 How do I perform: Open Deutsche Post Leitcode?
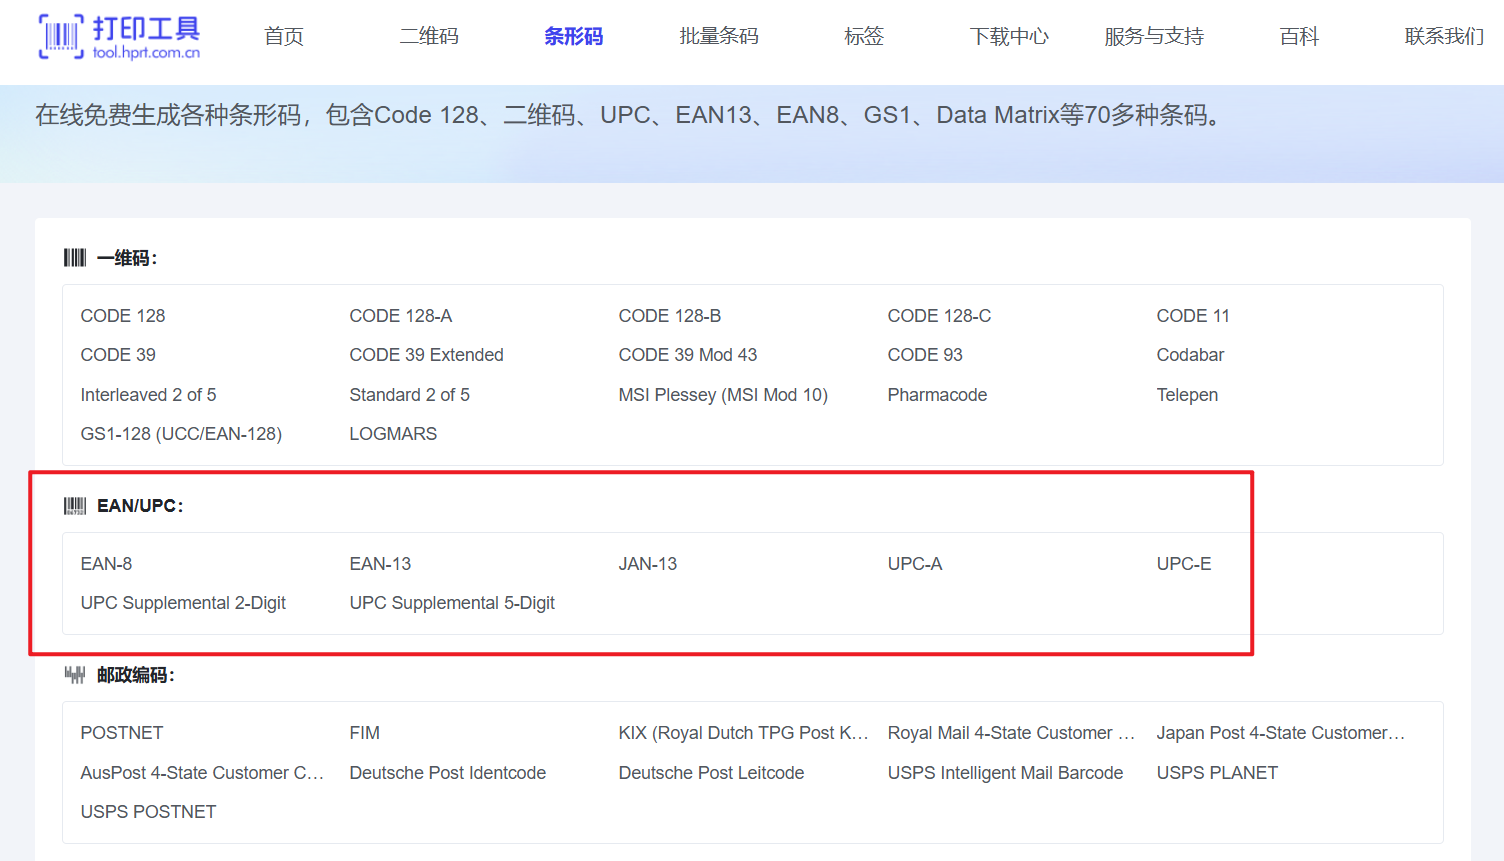tap(711, 773)
